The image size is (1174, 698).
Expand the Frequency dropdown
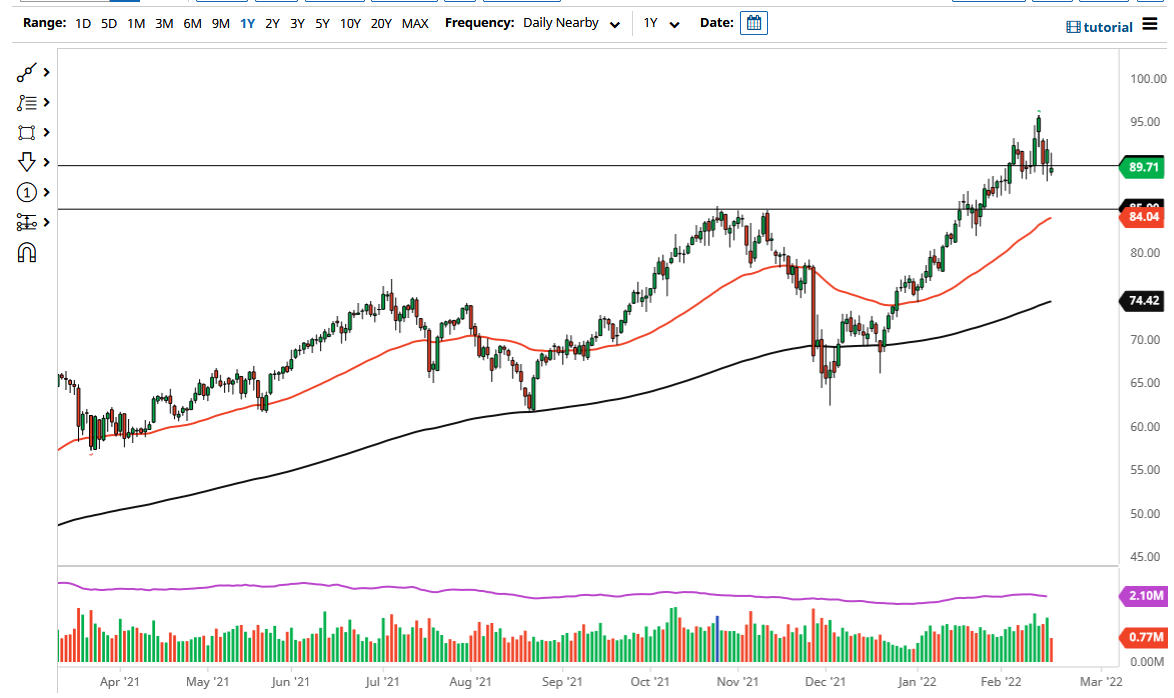pyautogui.click(x=615, y=23)
